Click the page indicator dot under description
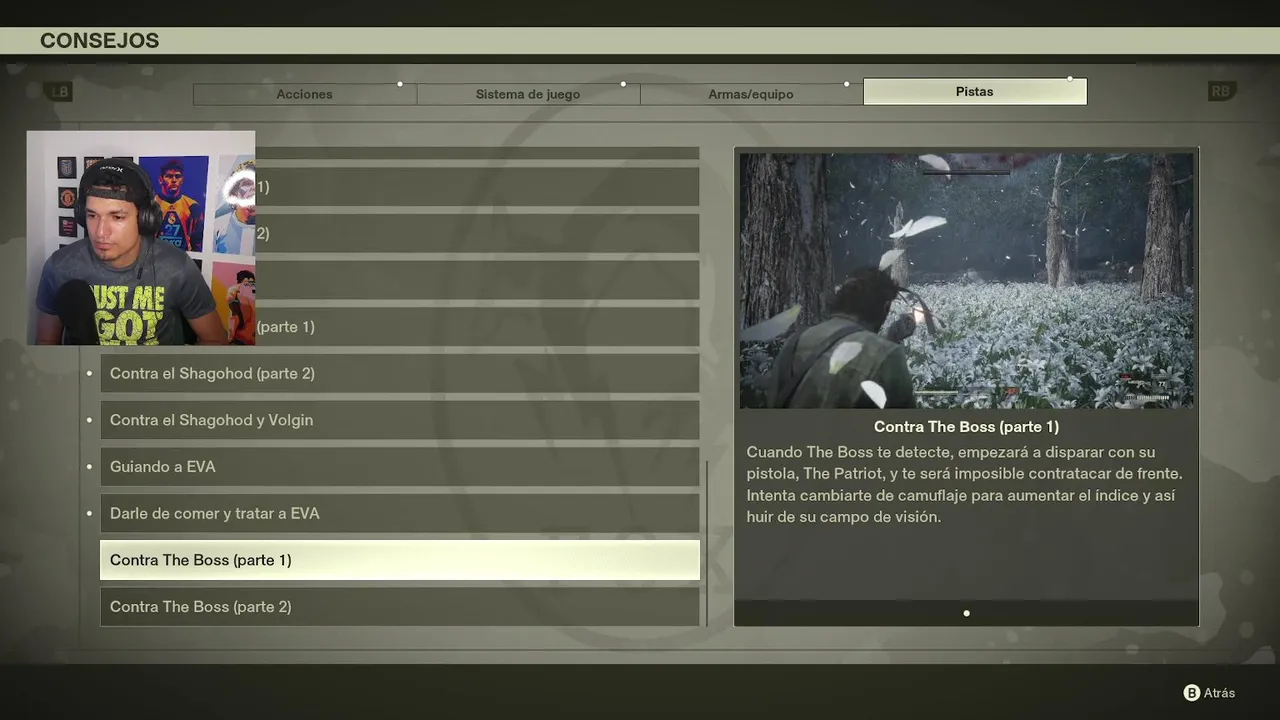This screenshot has height=720, width=1280. point(966,613)
